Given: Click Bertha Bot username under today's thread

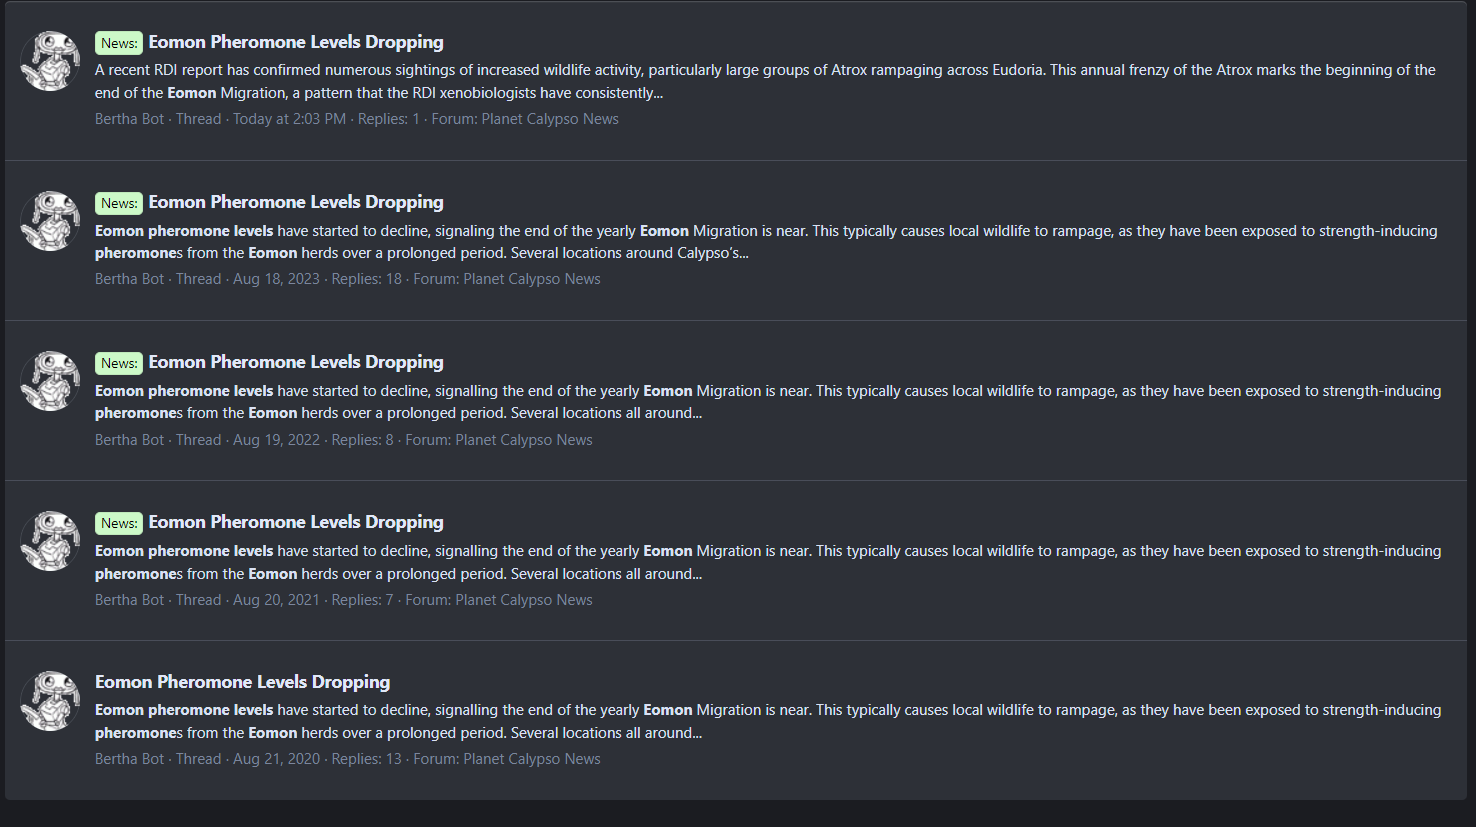Looking at the screenshot, I should point(129,119).
